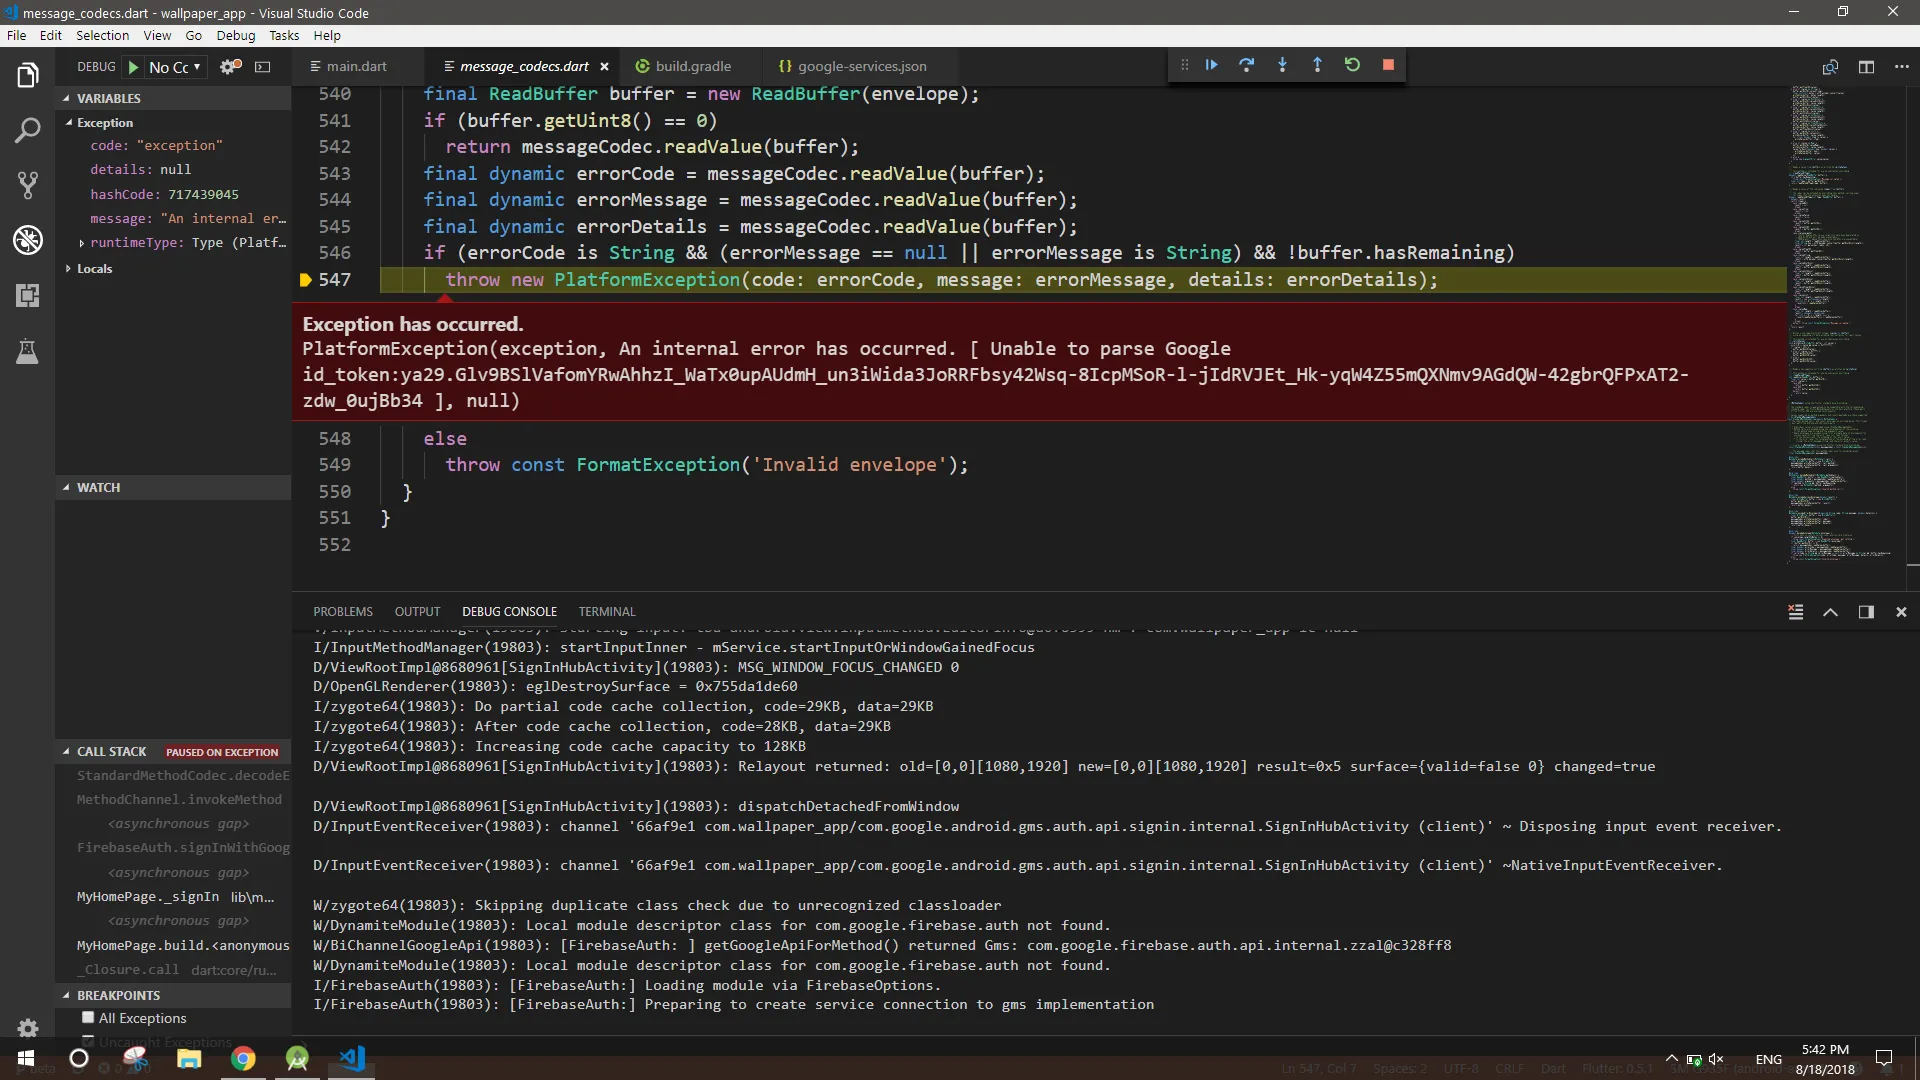Image resolution: width=1920 pixels, height=1080 pixels.
Task: Open the Search view in activity bar
Action: click(x=27, y=130)
